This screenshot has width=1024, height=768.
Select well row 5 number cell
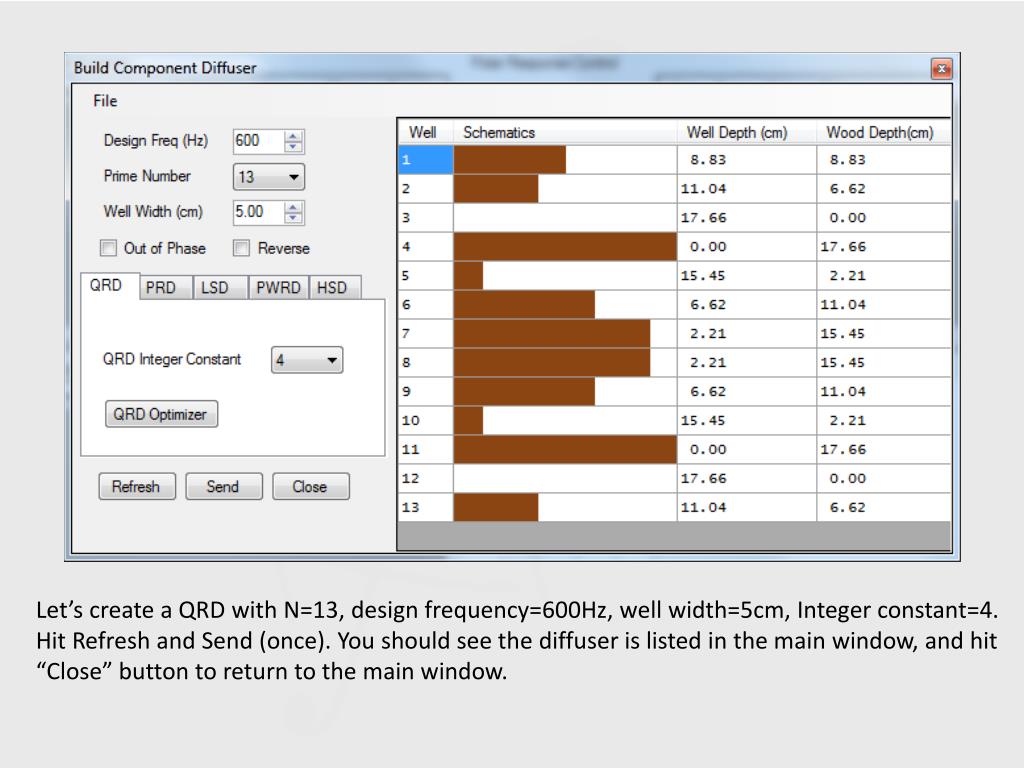pos(425,276)
